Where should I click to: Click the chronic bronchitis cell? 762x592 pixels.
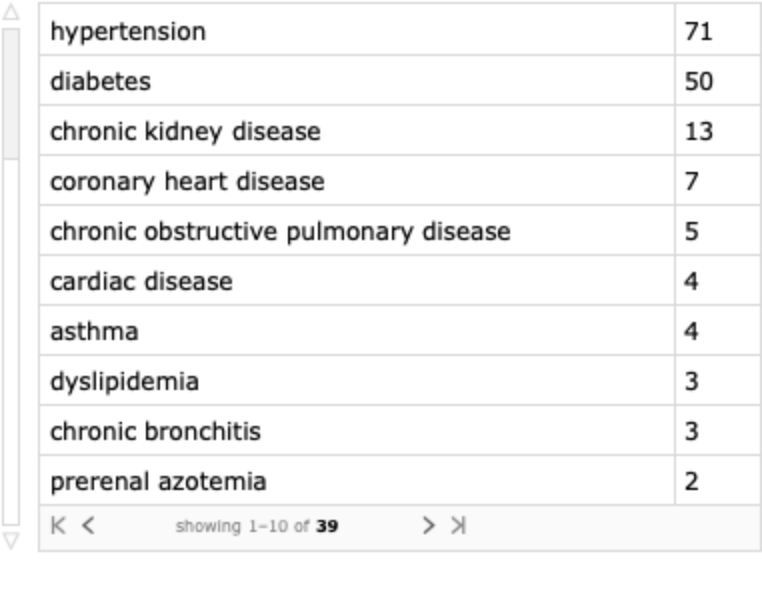pos(155,431)
